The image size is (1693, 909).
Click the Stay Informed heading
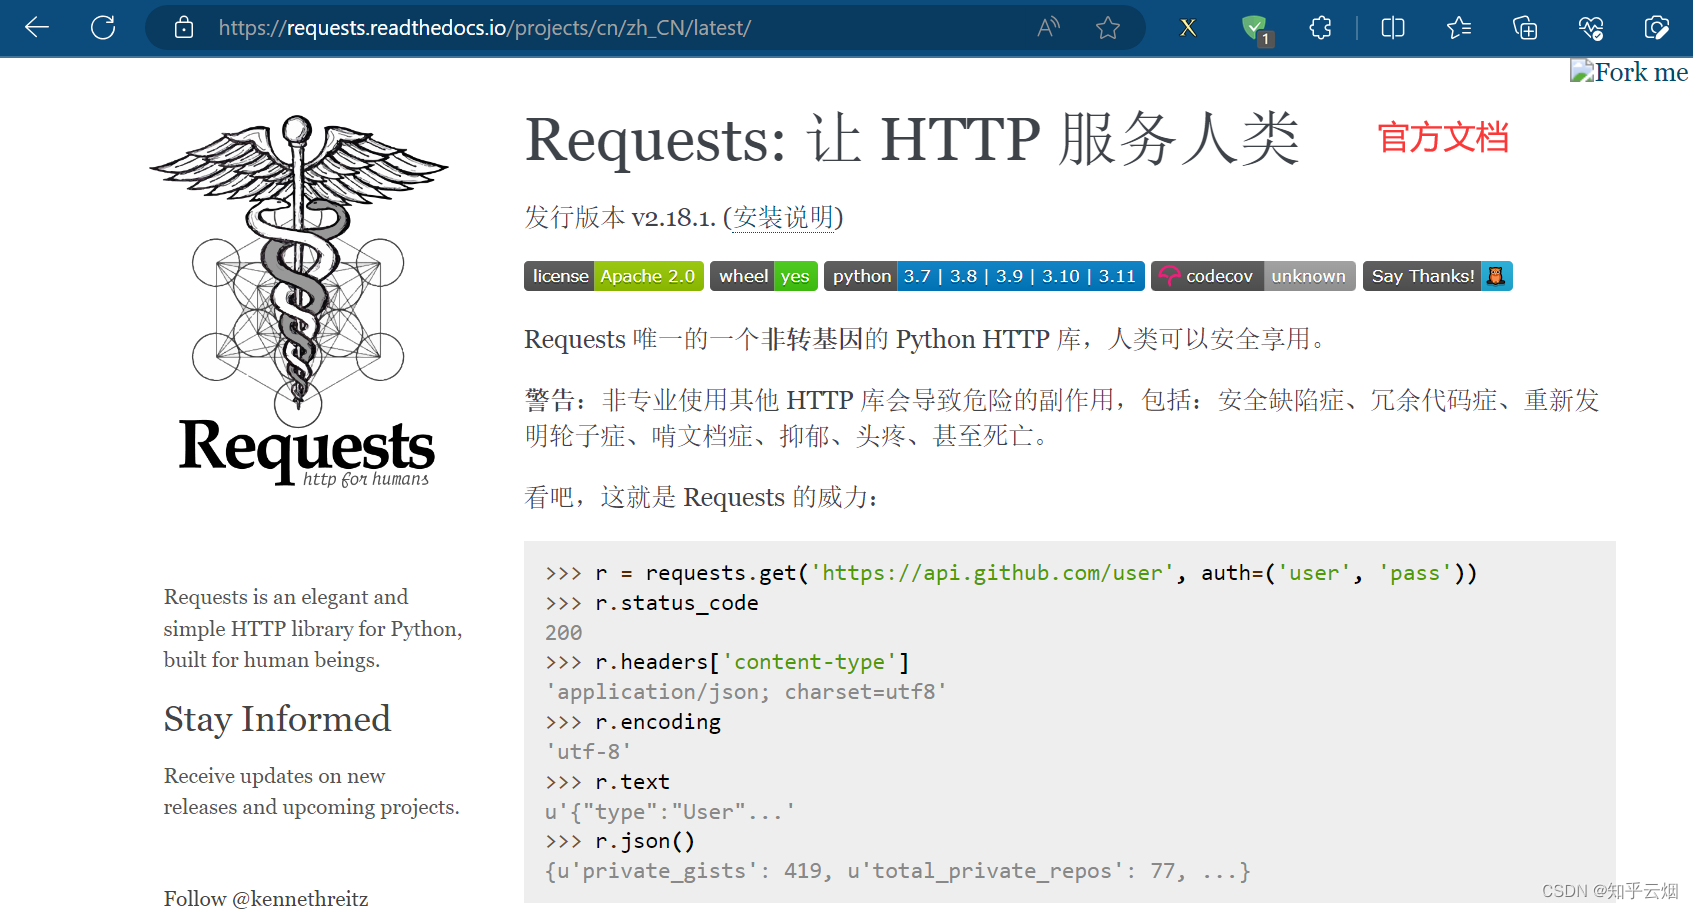[x=277, y=719]
